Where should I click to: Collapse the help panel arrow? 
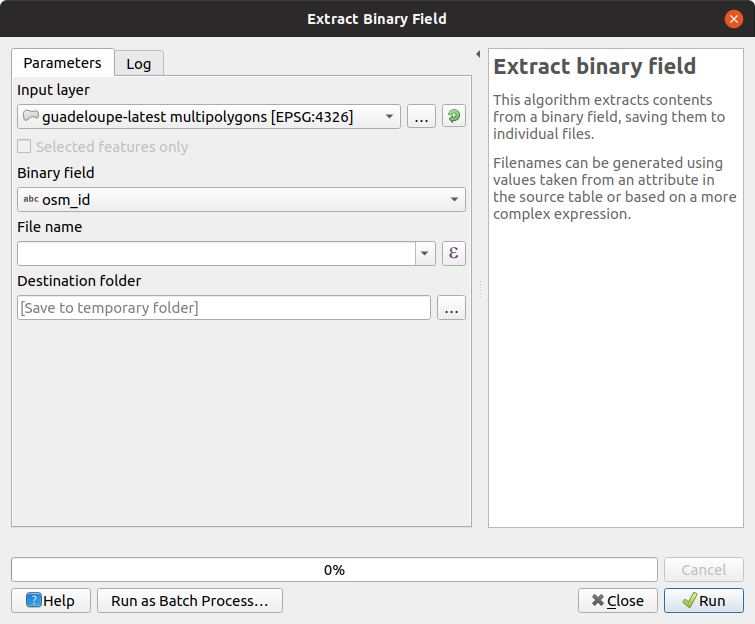(x=478, y=54)
